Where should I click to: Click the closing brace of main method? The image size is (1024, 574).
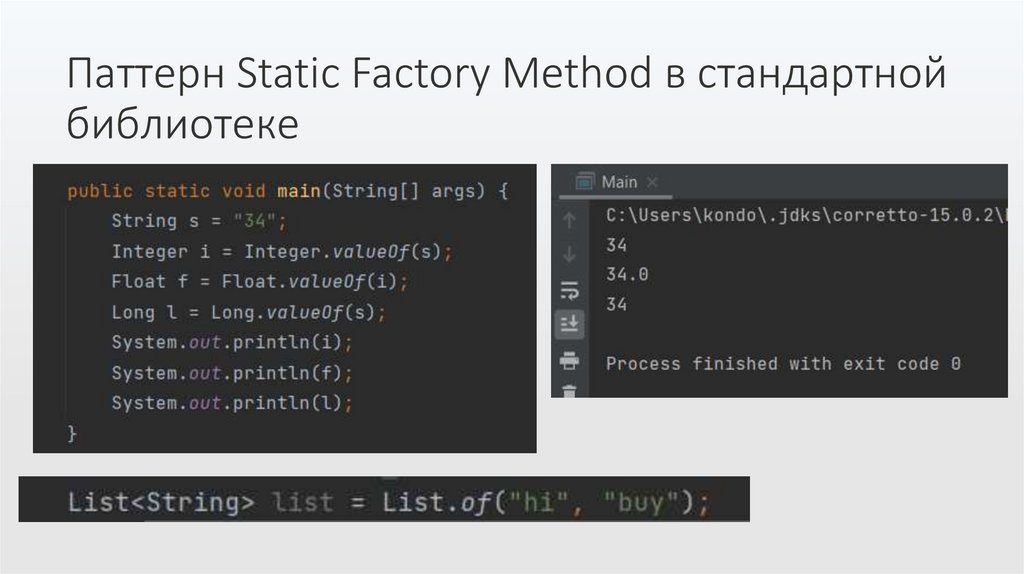pos(72,434)
